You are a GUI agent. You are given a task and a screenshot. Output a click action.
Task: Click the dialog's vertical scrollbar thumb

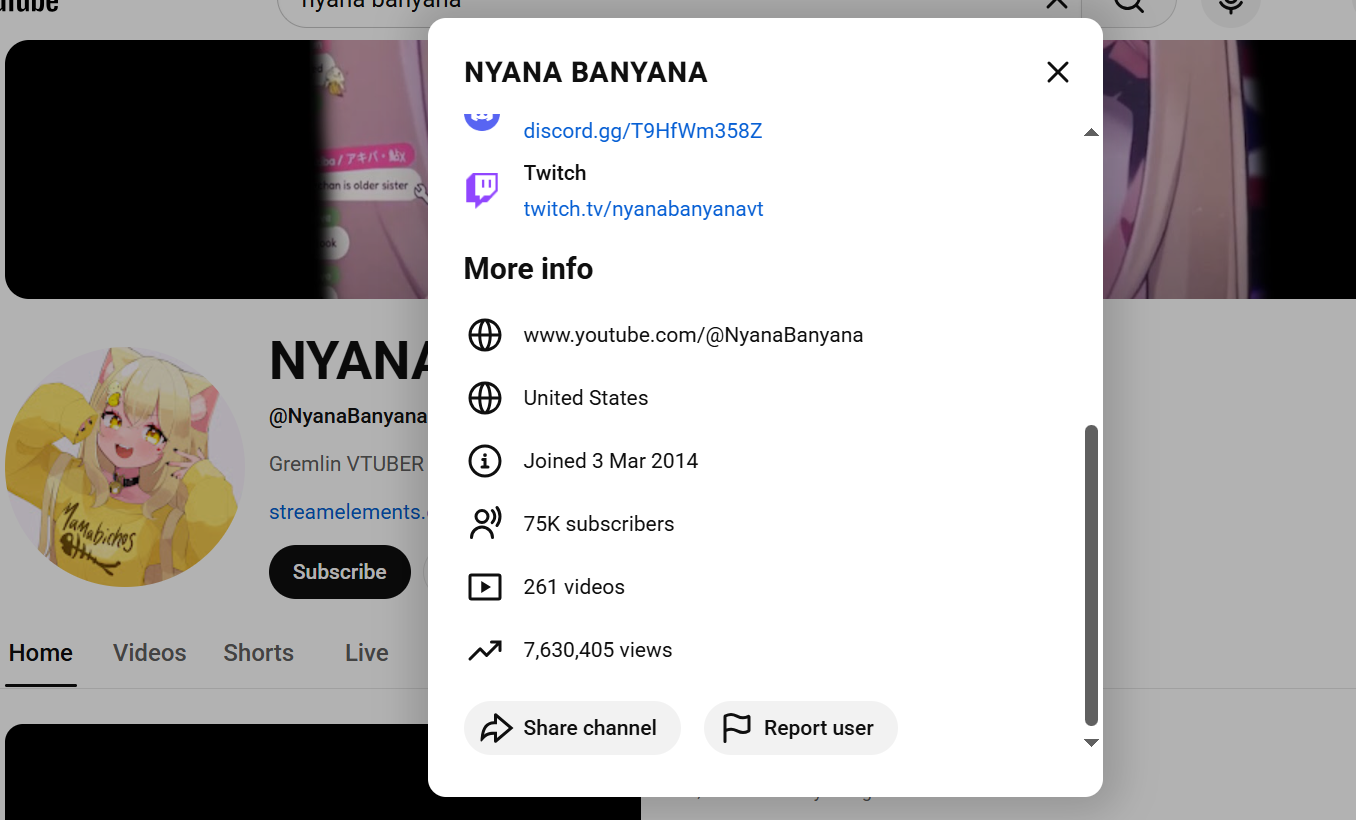[1091, 575]
